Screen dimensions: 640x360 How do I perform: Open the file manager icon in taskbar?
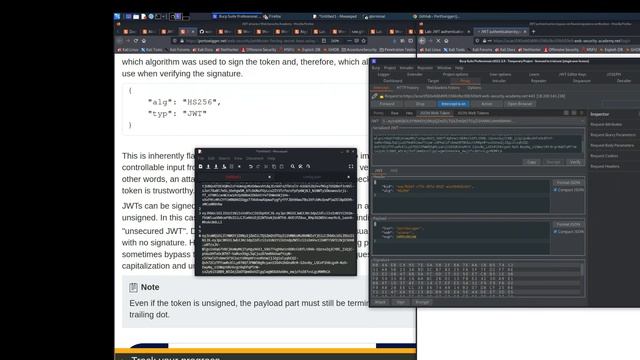(x=136, y=16)
